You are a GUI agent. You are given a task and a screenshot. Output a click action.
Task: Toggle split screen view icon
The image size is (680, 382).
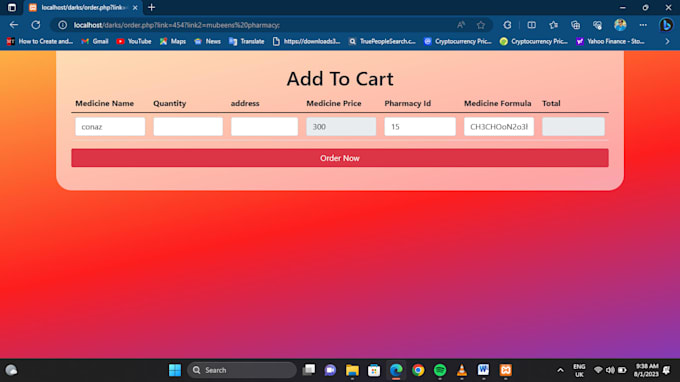point(531,25)
